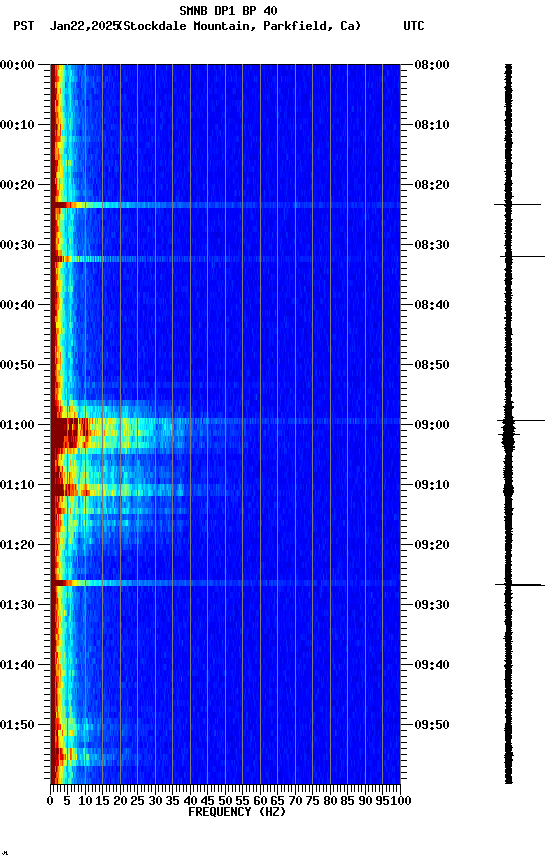Click the station title SMNB DP1 BP 40
Viewport: 552px width, 864px height.
pos(228,10)
